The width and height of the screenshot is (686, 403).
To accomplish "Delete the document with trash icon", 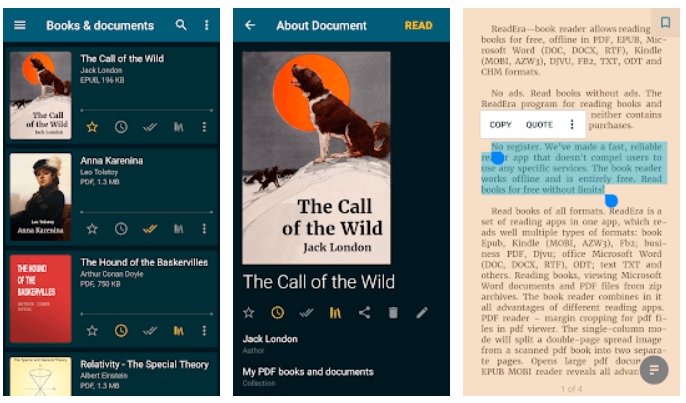I will tap(393, 312).
